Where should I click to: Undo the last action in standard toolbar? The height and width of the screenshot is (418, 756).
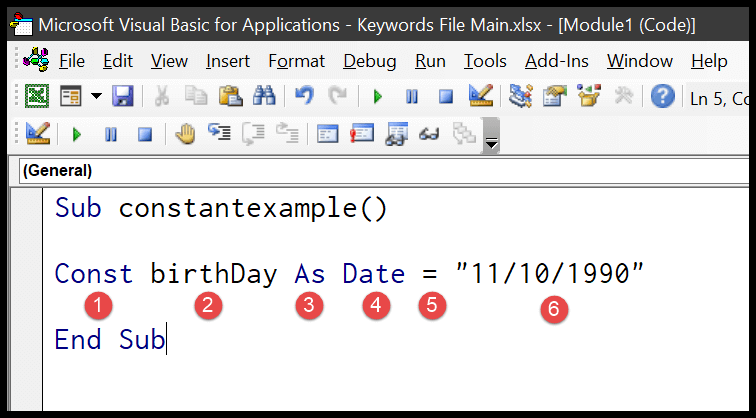click(303, 98)
